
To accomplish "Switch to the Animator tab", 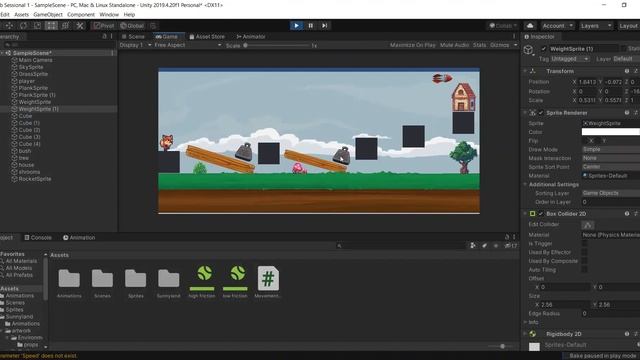I will coord(251,37).
